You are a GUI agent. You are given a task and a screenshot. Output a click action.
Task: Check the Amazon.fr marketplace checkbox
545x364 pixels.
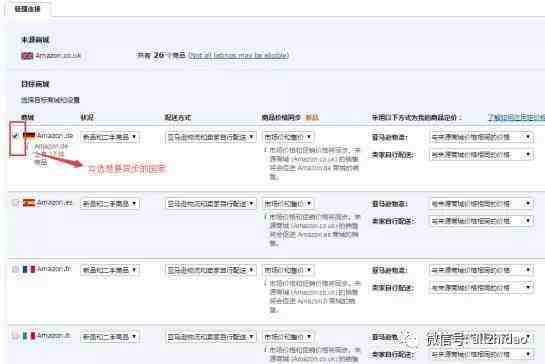[x=15, y=269]
